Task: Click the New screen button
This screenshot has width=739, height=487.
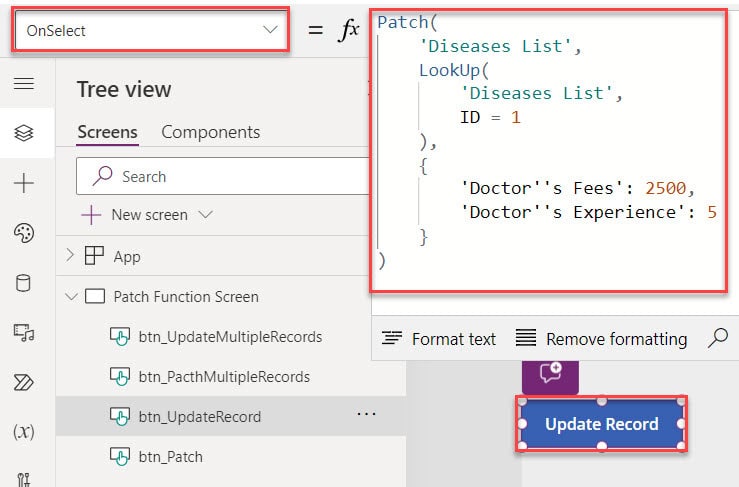Action: 137,215
